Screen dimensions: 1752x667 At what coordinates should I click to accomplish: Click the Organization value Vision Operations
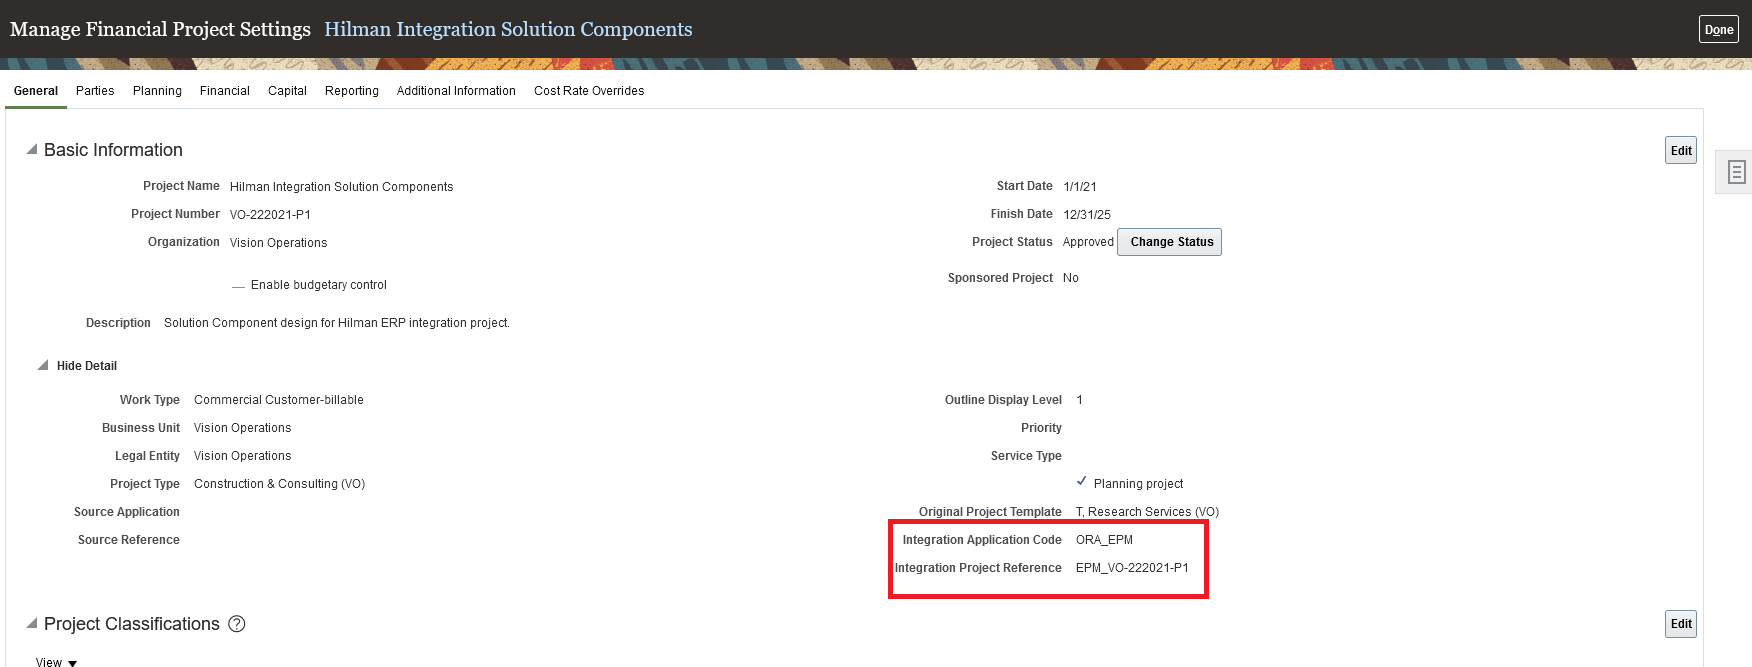coord(278,243)
